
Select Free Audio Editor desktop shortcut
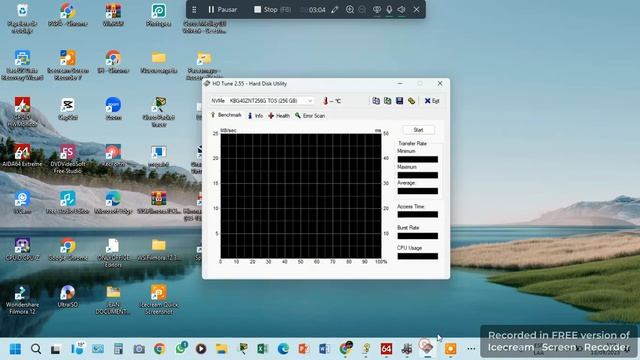(68, 202)
